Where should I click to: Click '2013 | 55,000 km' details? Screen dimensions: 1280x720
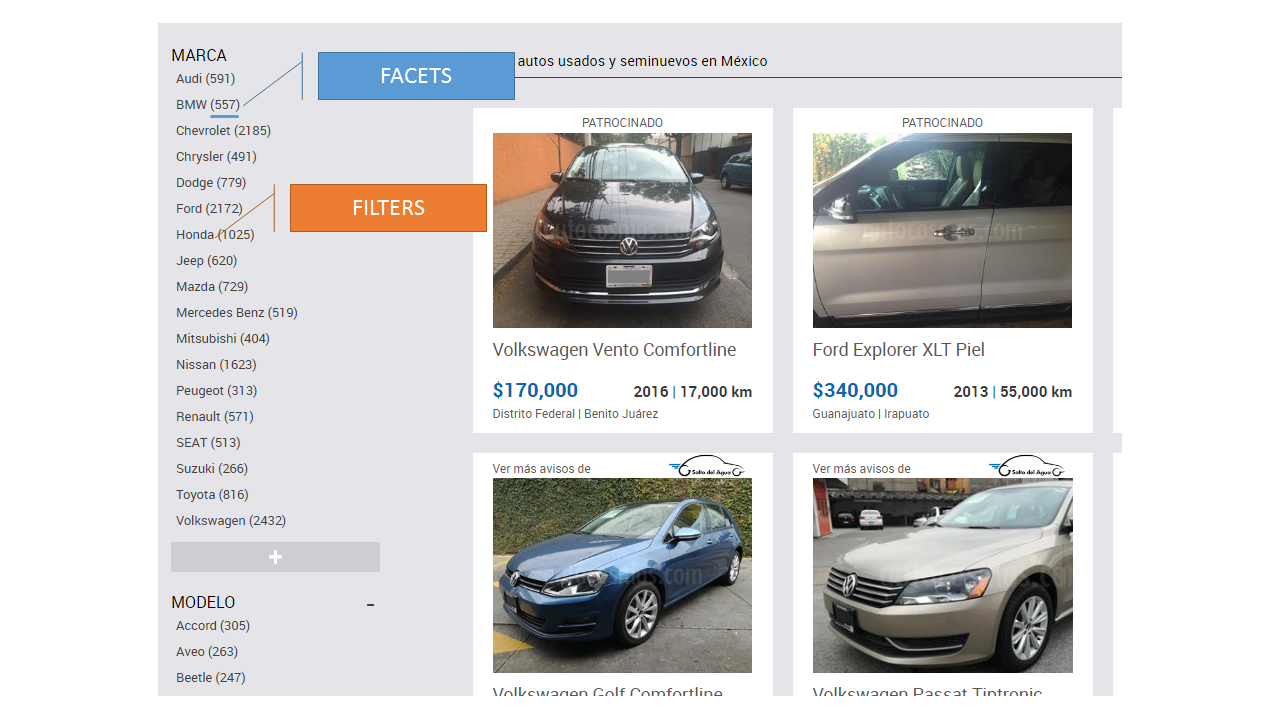[x=1013, y=392]
